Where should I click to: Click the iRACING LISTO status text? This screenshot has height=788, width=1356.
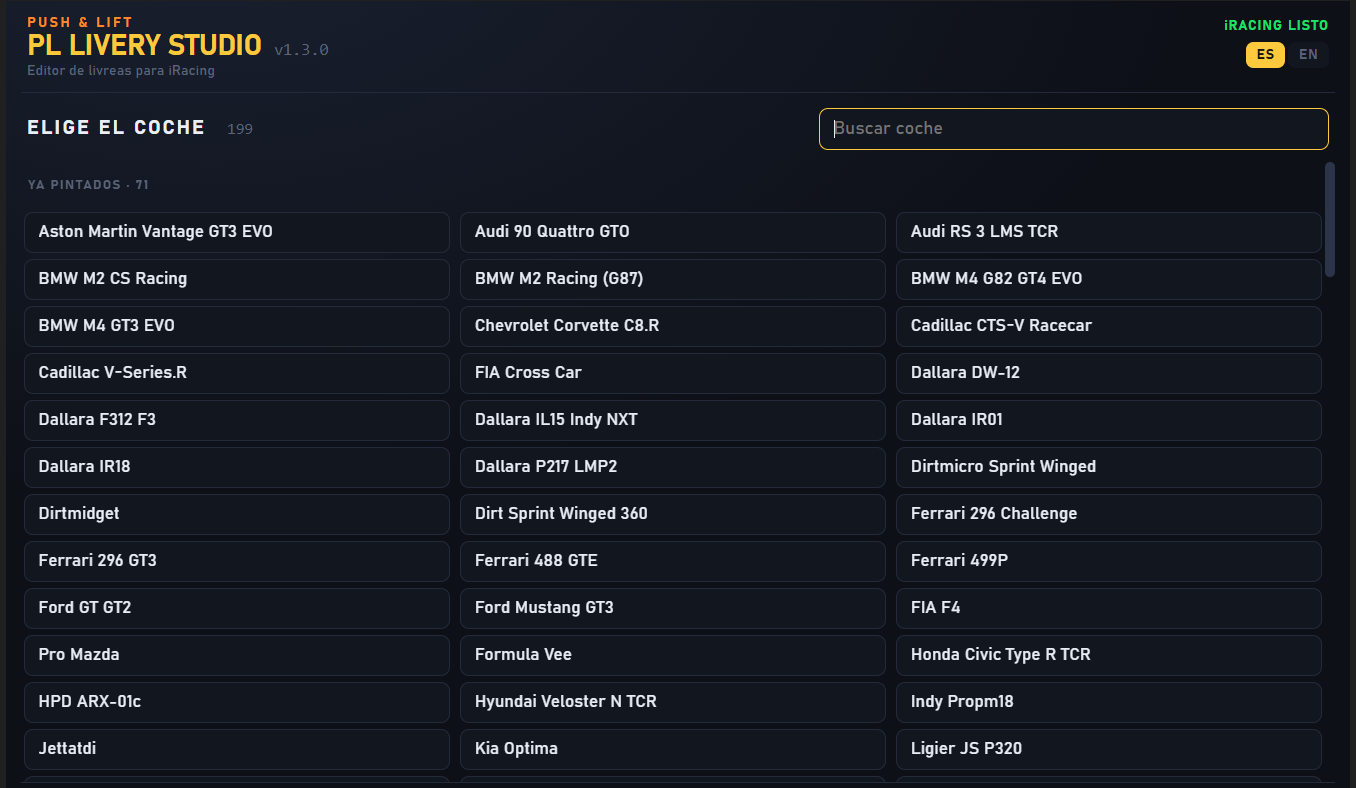tap(1276, 26)
